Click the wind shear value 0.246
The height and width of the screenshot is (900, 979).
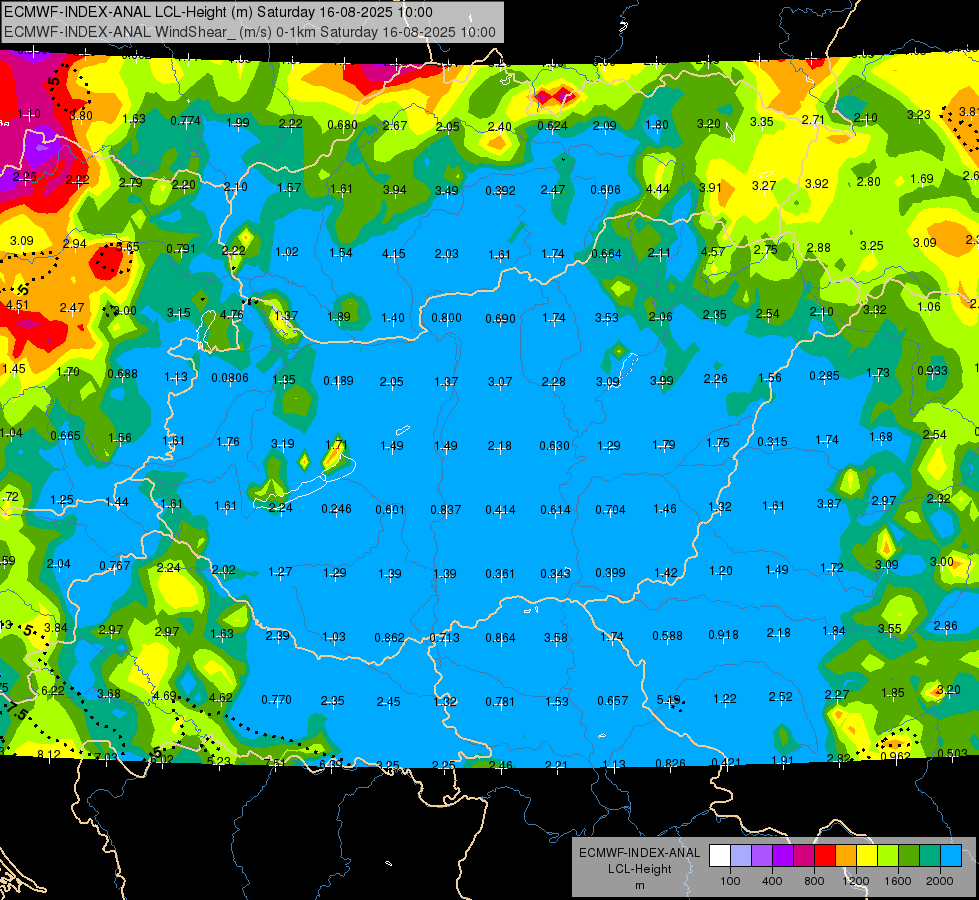click(x=337, y=509)
